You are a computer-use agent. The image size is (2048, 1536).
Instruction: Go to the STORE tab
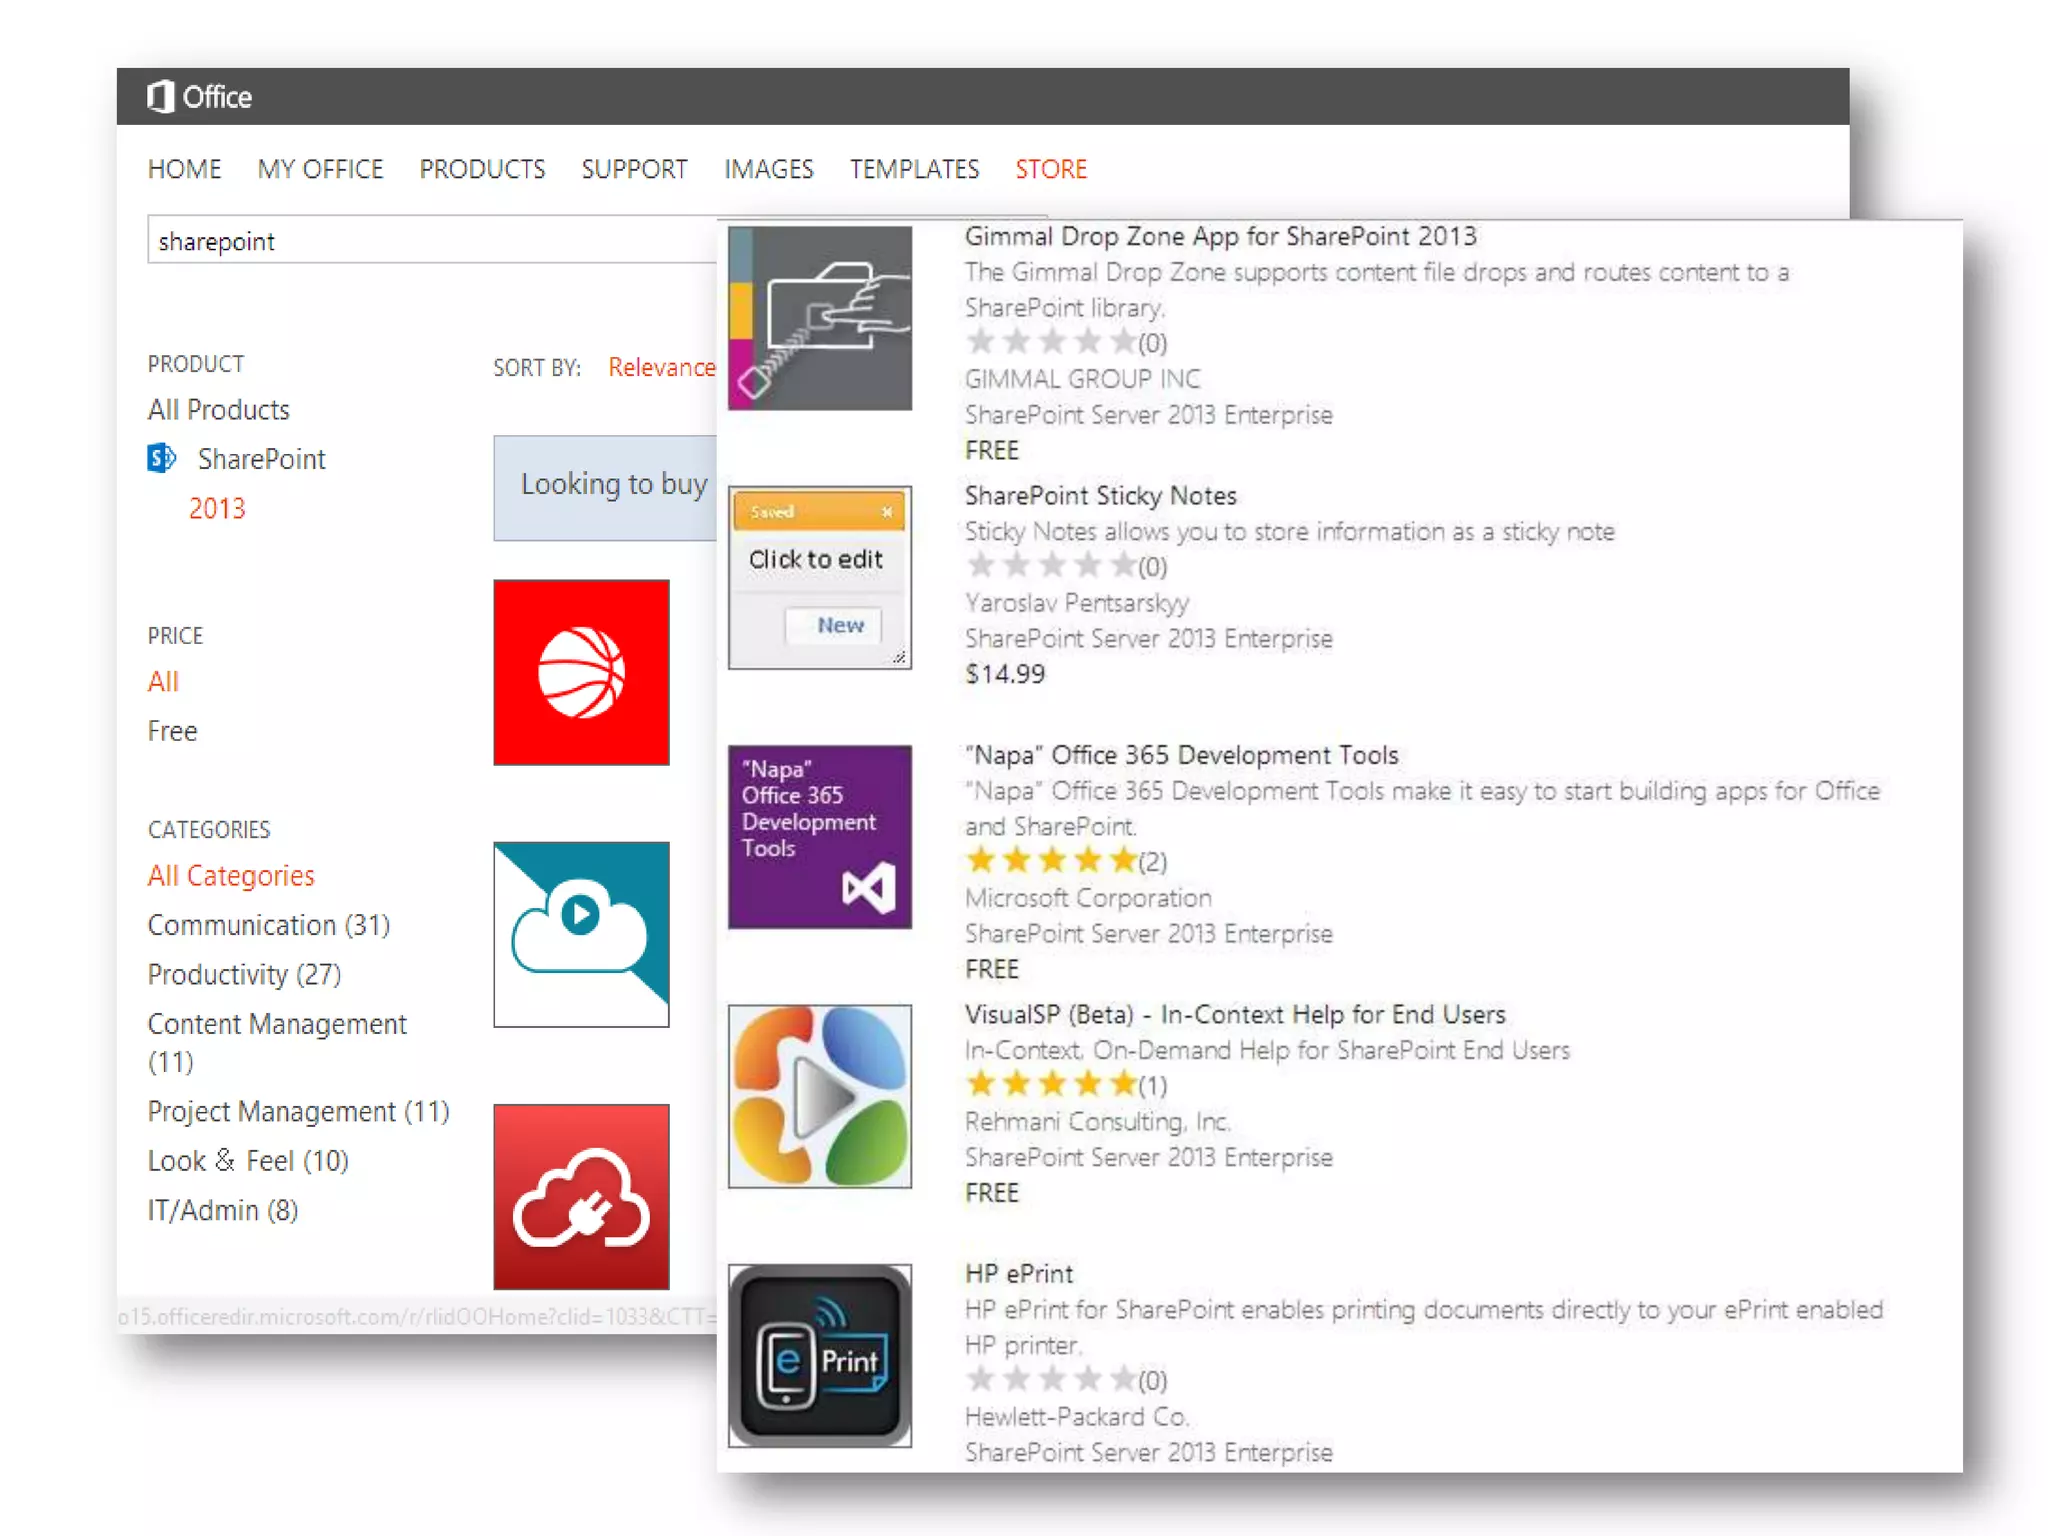[1050, 169]
